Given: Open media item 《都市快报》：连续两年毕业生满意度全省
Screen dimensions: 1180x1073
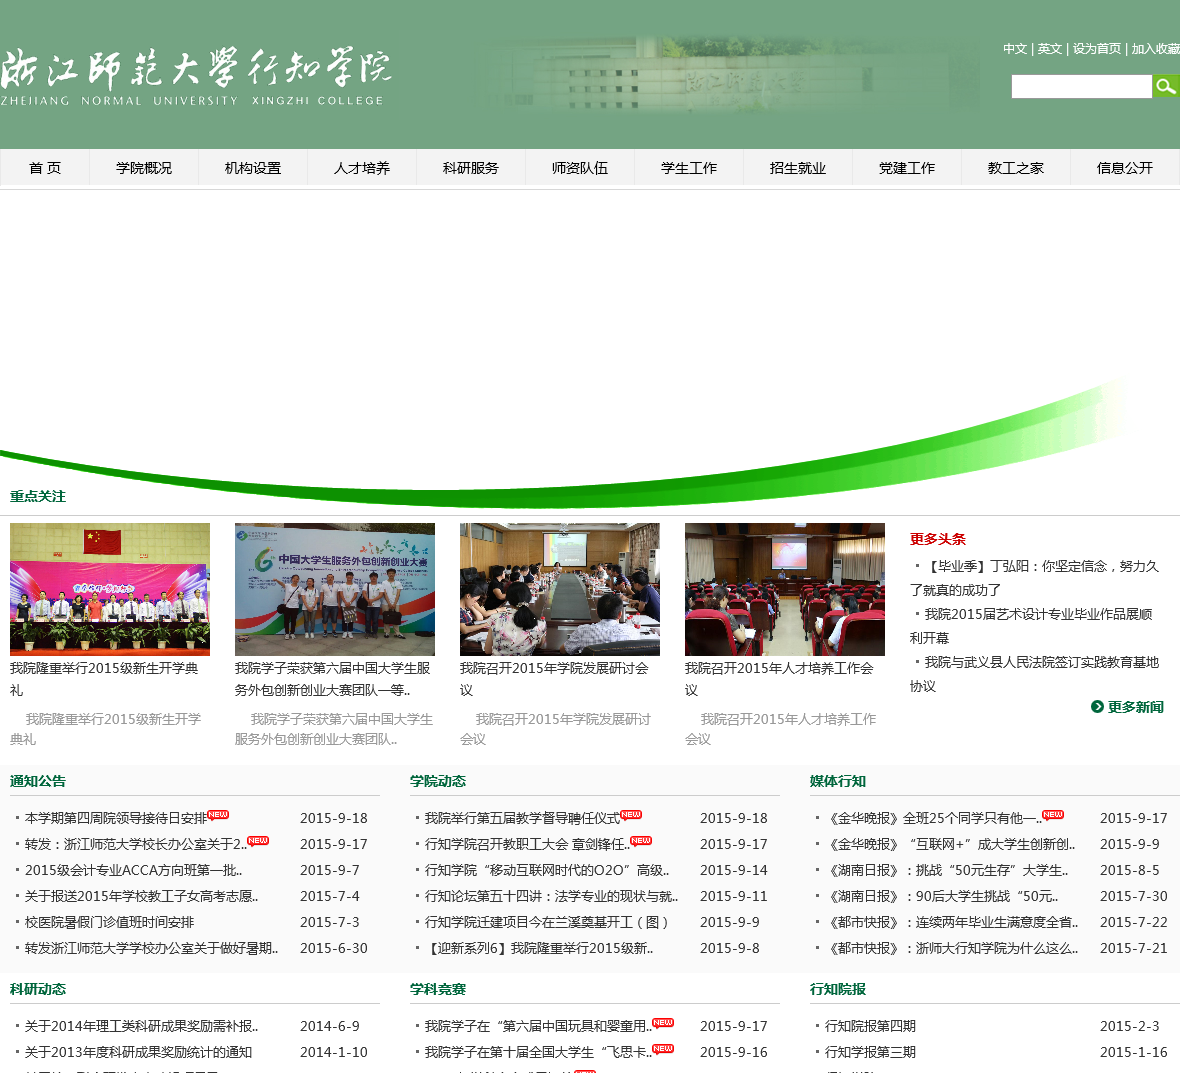Looking at the screenshot, I should coord(951,922).
